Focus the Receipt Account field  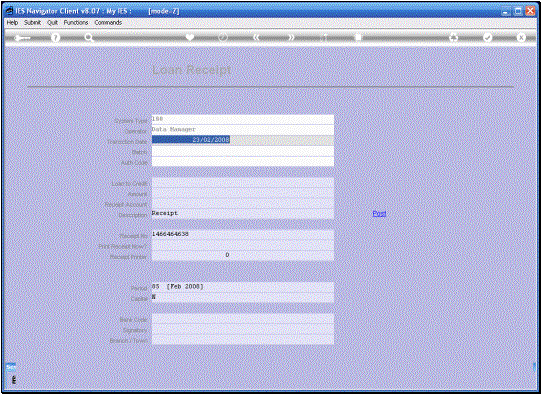click(x=243, y=203)
